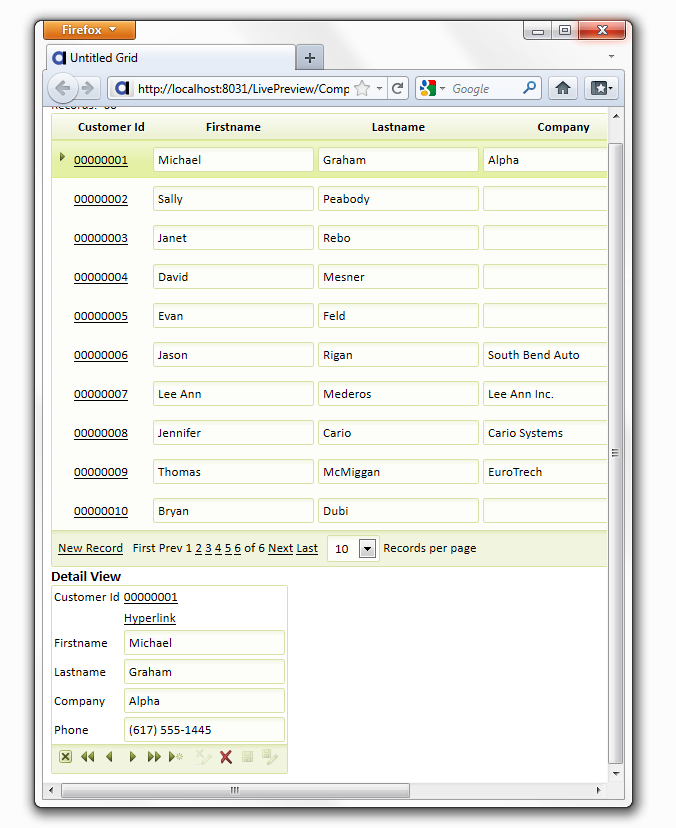
Task: Click the Firstname field containing Sally
Action: point(233,199)
